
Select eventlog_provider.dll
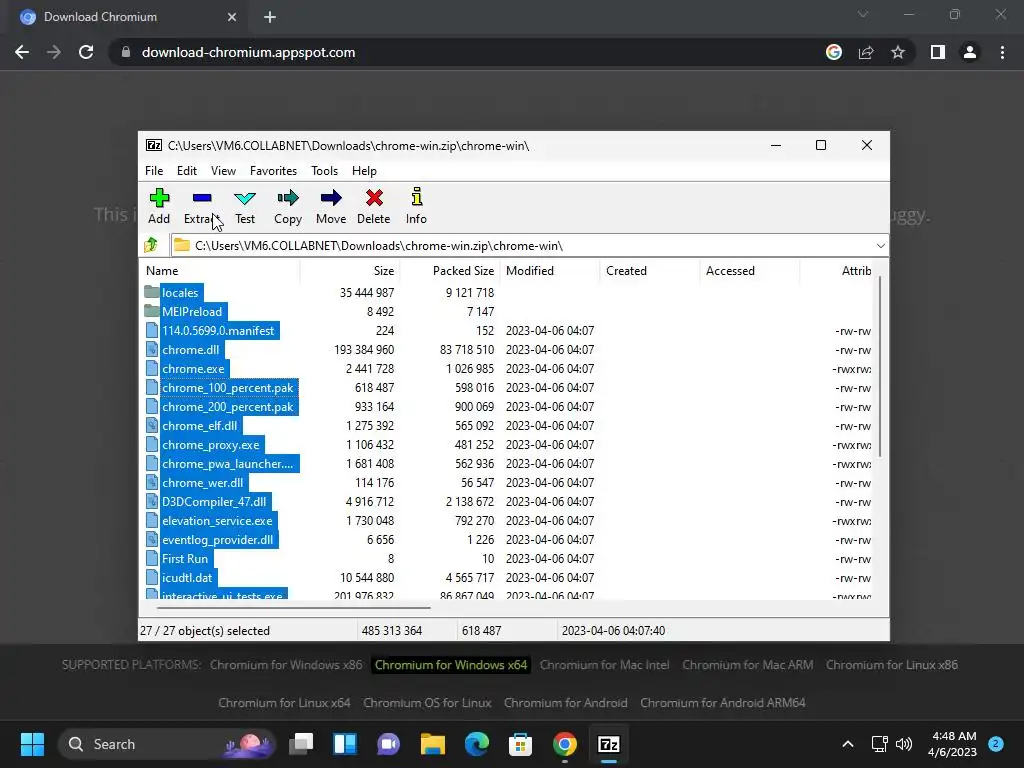pyautogui.click(x=217, y=539)
